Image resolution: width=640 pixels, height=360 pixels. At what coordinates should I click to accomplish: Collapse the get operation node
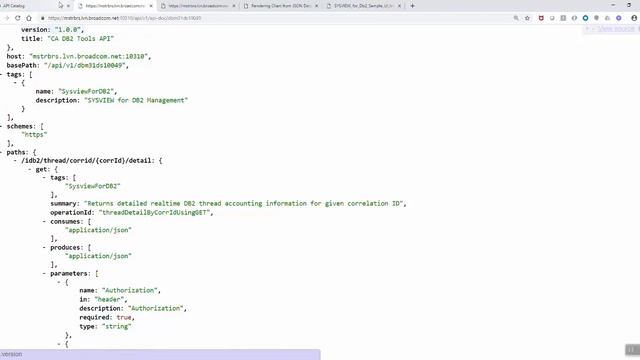click(x=30, y=169)
